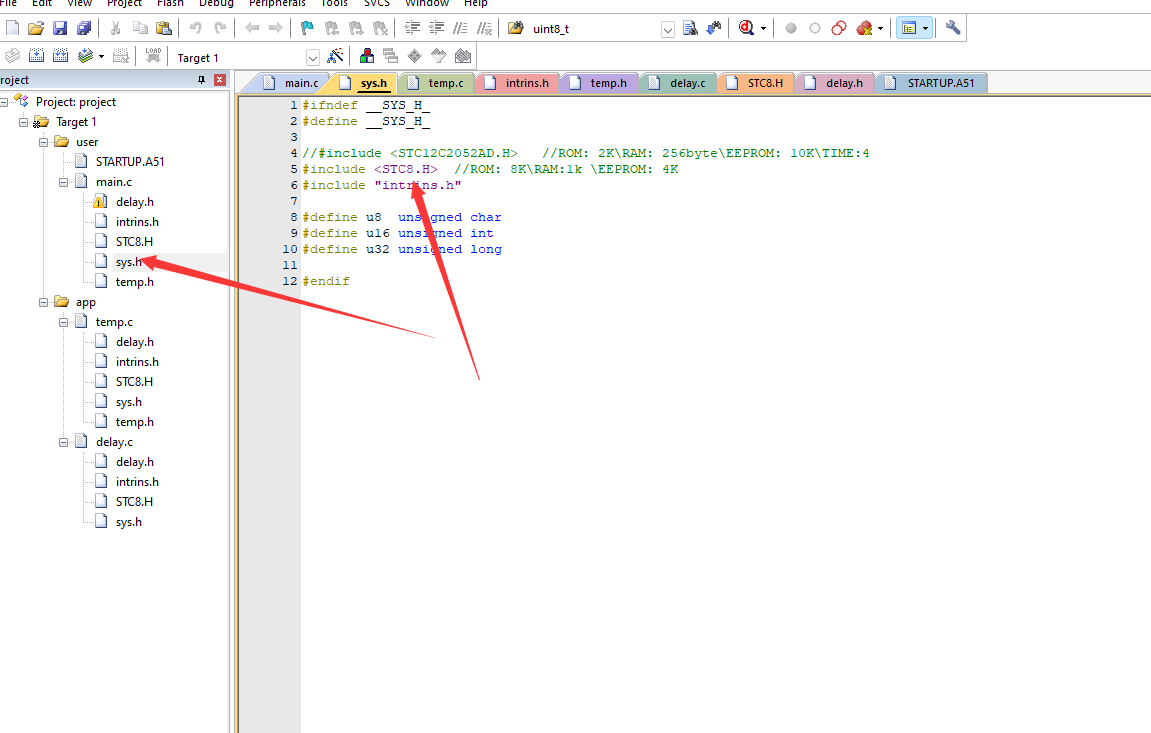Unindent the selected lines
The width and height of the screenshot is (1151, 733).
click(437, 28)
